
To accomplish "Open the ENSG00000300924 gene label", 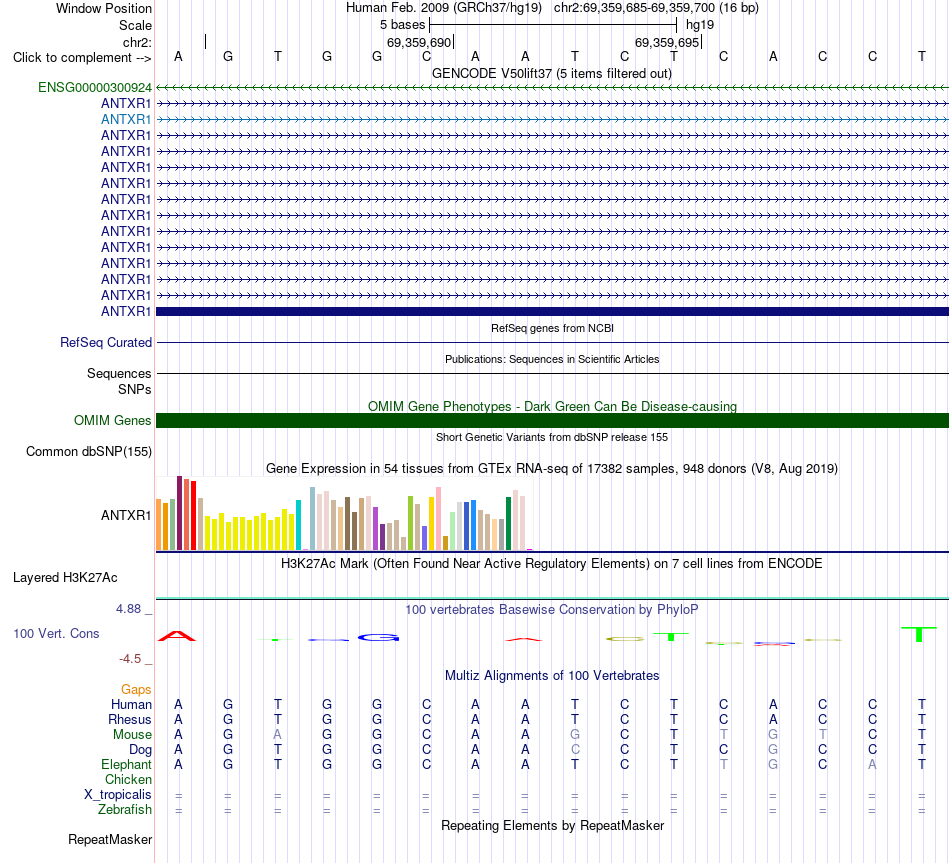I will click(95, 87).
